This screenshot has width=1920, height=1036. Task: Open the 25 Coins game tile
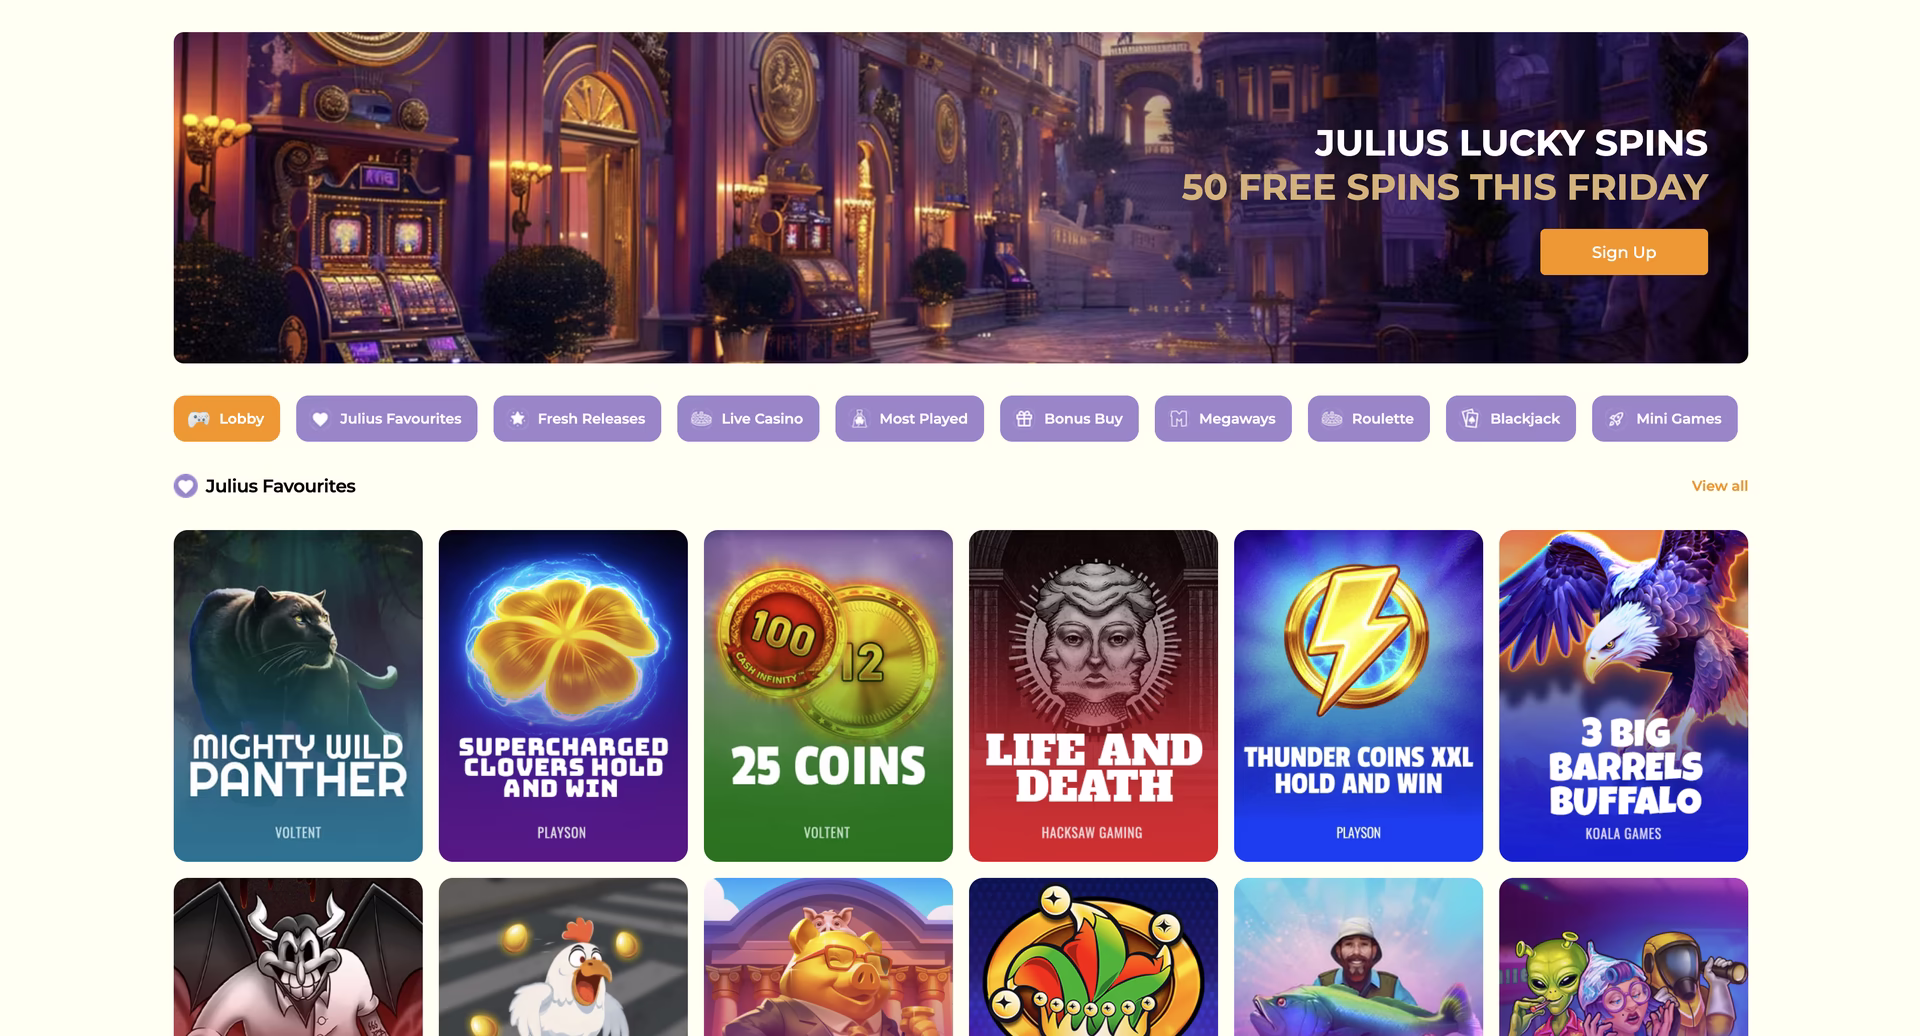coord(828,696)
